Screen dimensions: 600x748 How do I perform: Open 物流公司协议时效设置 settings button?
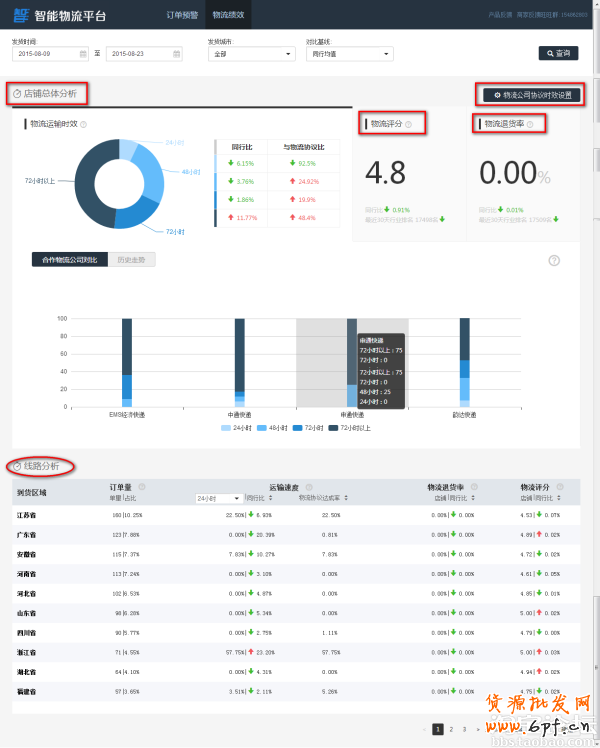tap(528, 95)
